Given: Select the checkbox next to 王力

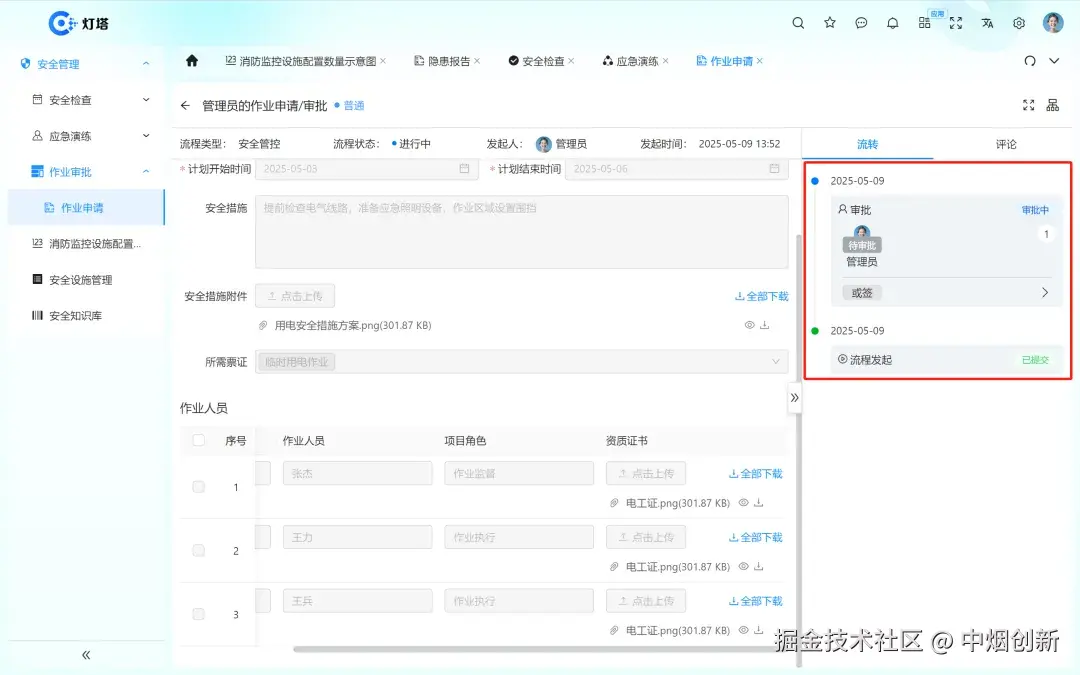Looking at the screenshot, I should point(197,550).
